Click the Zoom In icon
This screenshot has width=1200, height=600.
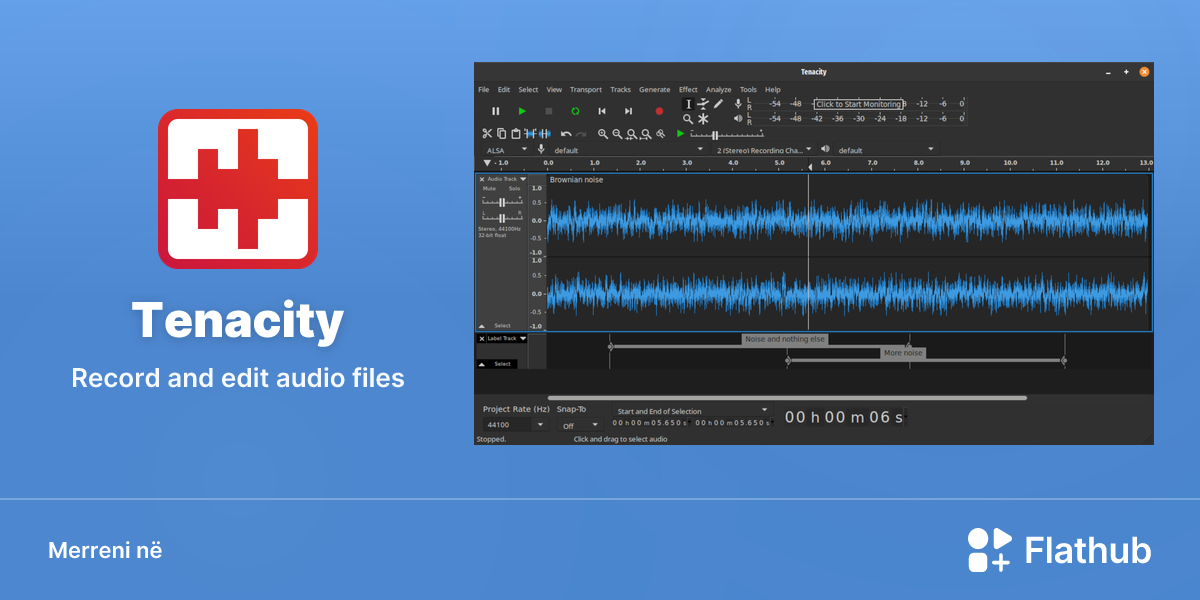point(603,133)
